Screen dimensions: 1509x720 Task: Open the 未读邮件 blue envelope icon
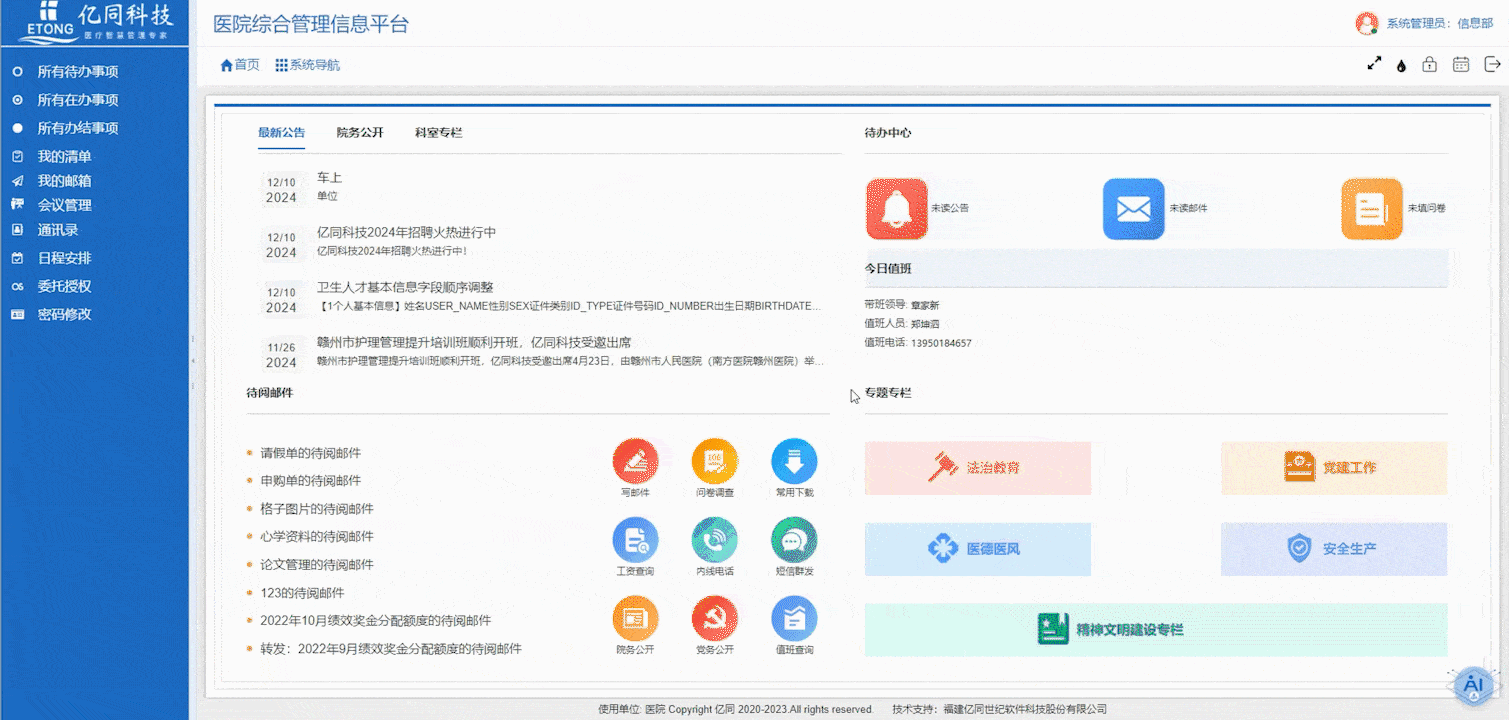(1133, 209)
